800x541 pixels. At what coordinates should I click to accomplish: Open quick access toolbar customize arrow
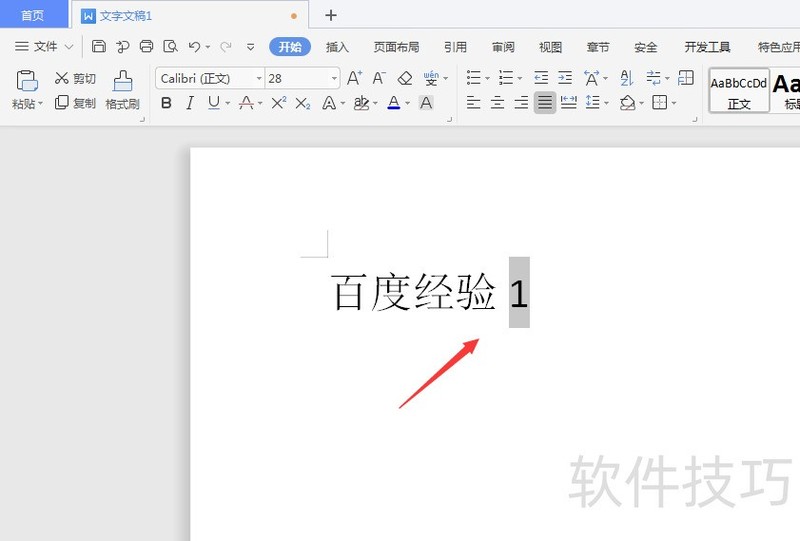pos(250,47)
